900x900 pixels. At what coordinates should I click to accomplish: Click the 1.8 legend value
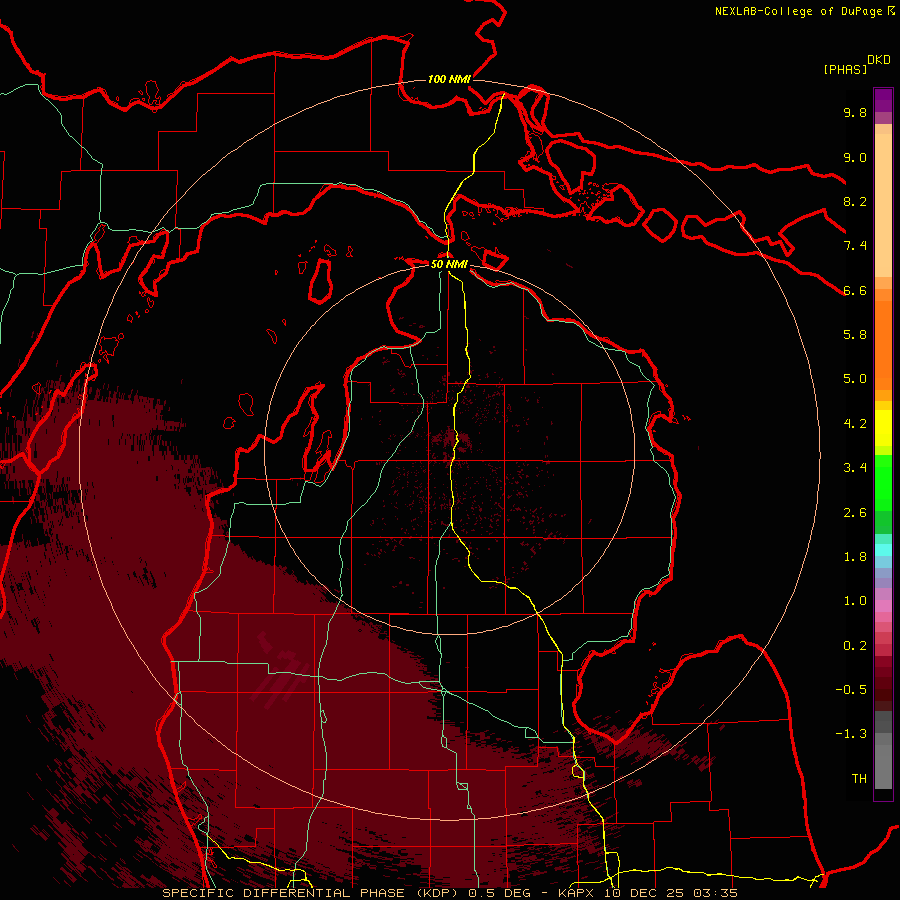855,557
